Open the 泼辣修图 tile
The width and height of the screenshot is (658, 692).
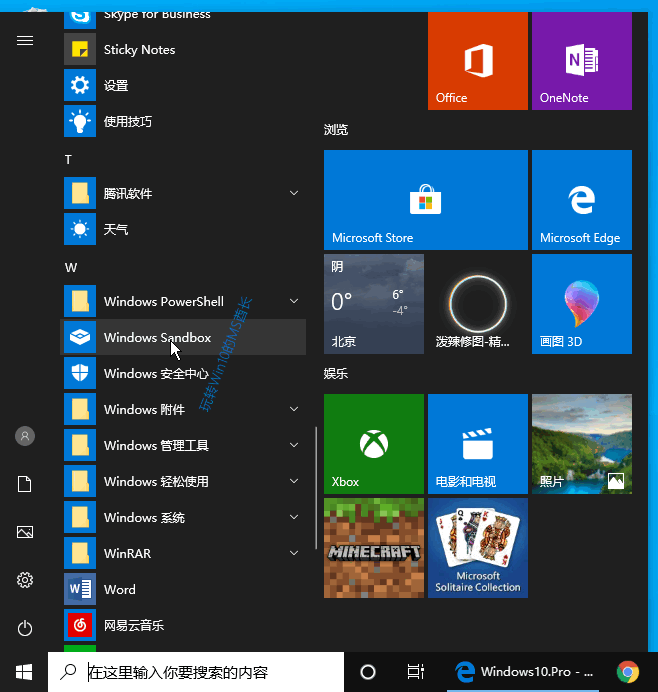click(x=478, y=304)
